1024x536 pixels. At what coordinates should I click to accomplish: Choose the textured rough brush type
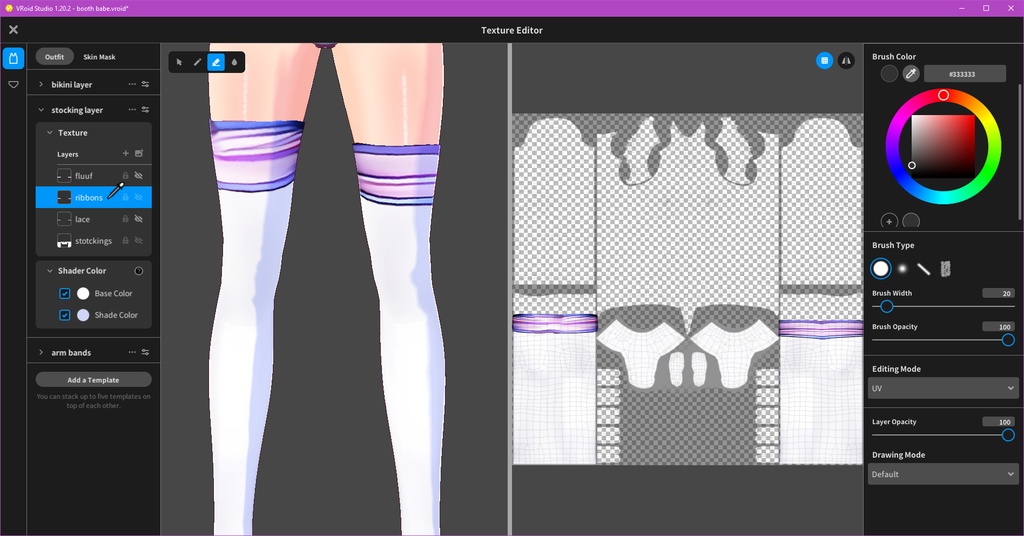pyautogui.click(x=945, y=268)
